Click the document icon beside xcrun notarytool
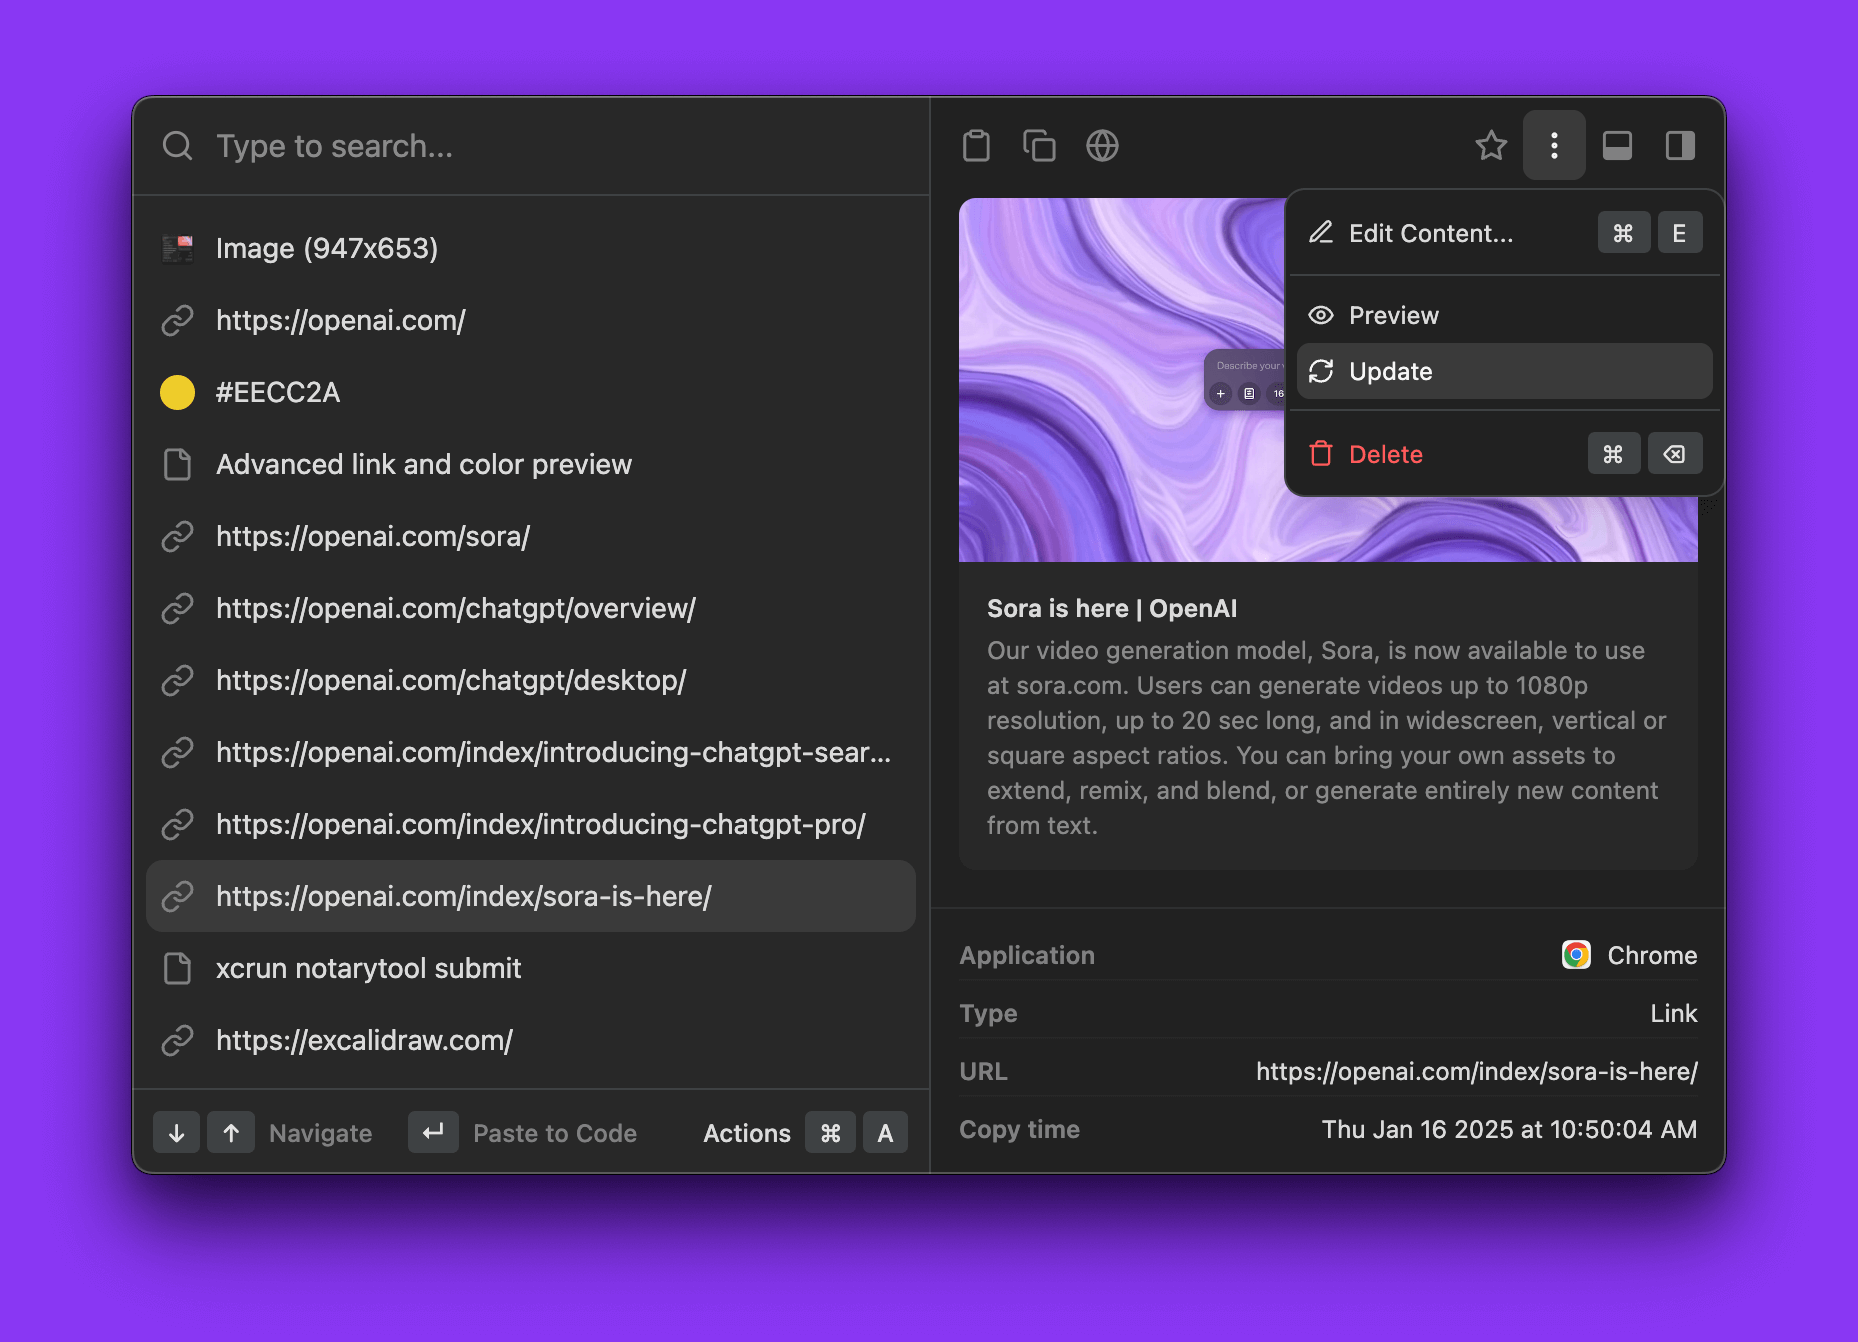This screenshot has height=1342, width=1858. click(x=178, y=968)
